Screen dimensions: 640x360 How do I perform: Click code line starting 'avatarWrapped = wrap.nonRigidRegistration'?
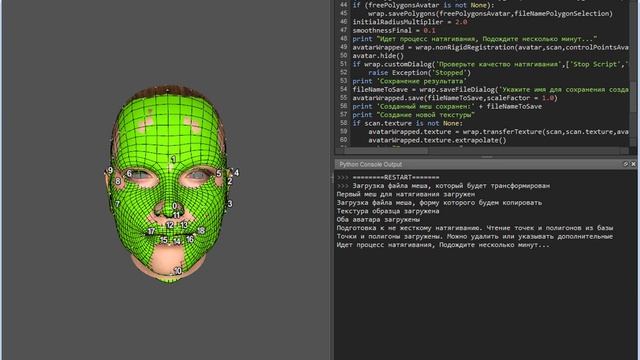tap(491, 47)
